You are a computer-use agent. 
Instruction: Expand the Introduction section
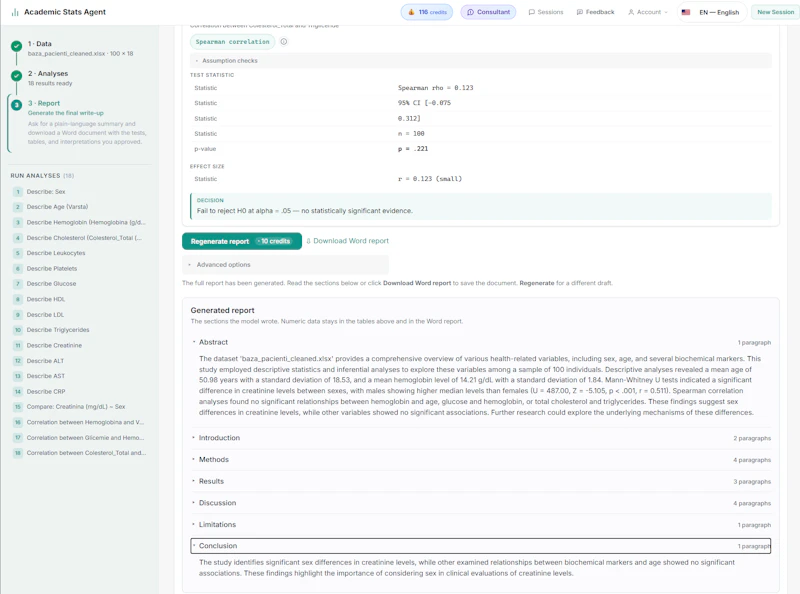481,438
